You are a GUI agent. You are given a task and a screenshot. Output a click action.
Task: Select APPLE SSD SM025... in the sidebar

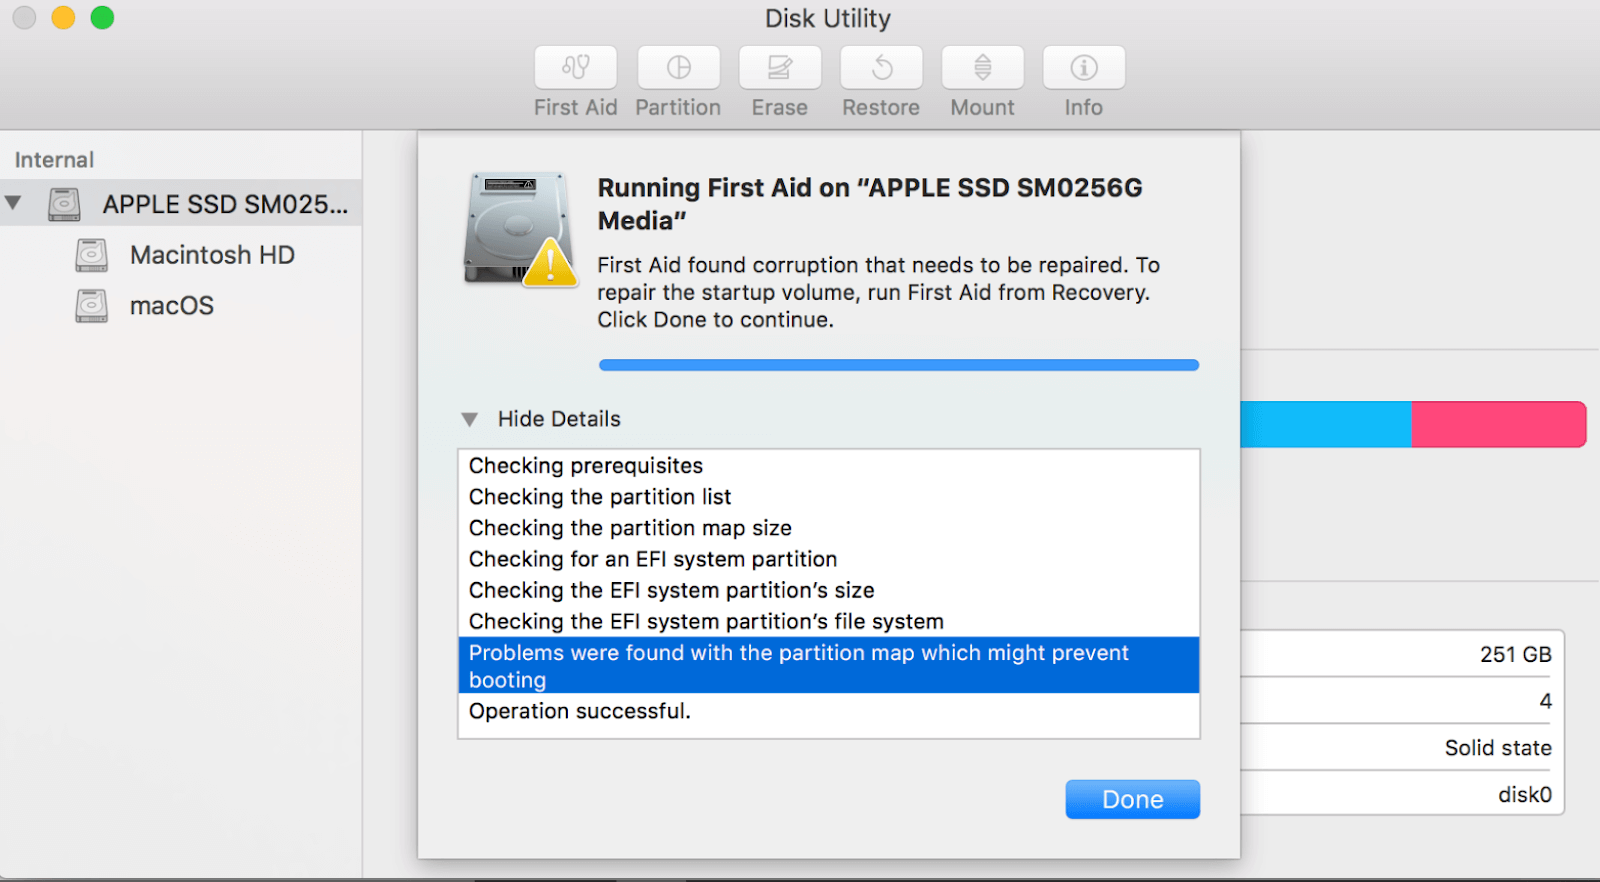click(x=181, y=204)
